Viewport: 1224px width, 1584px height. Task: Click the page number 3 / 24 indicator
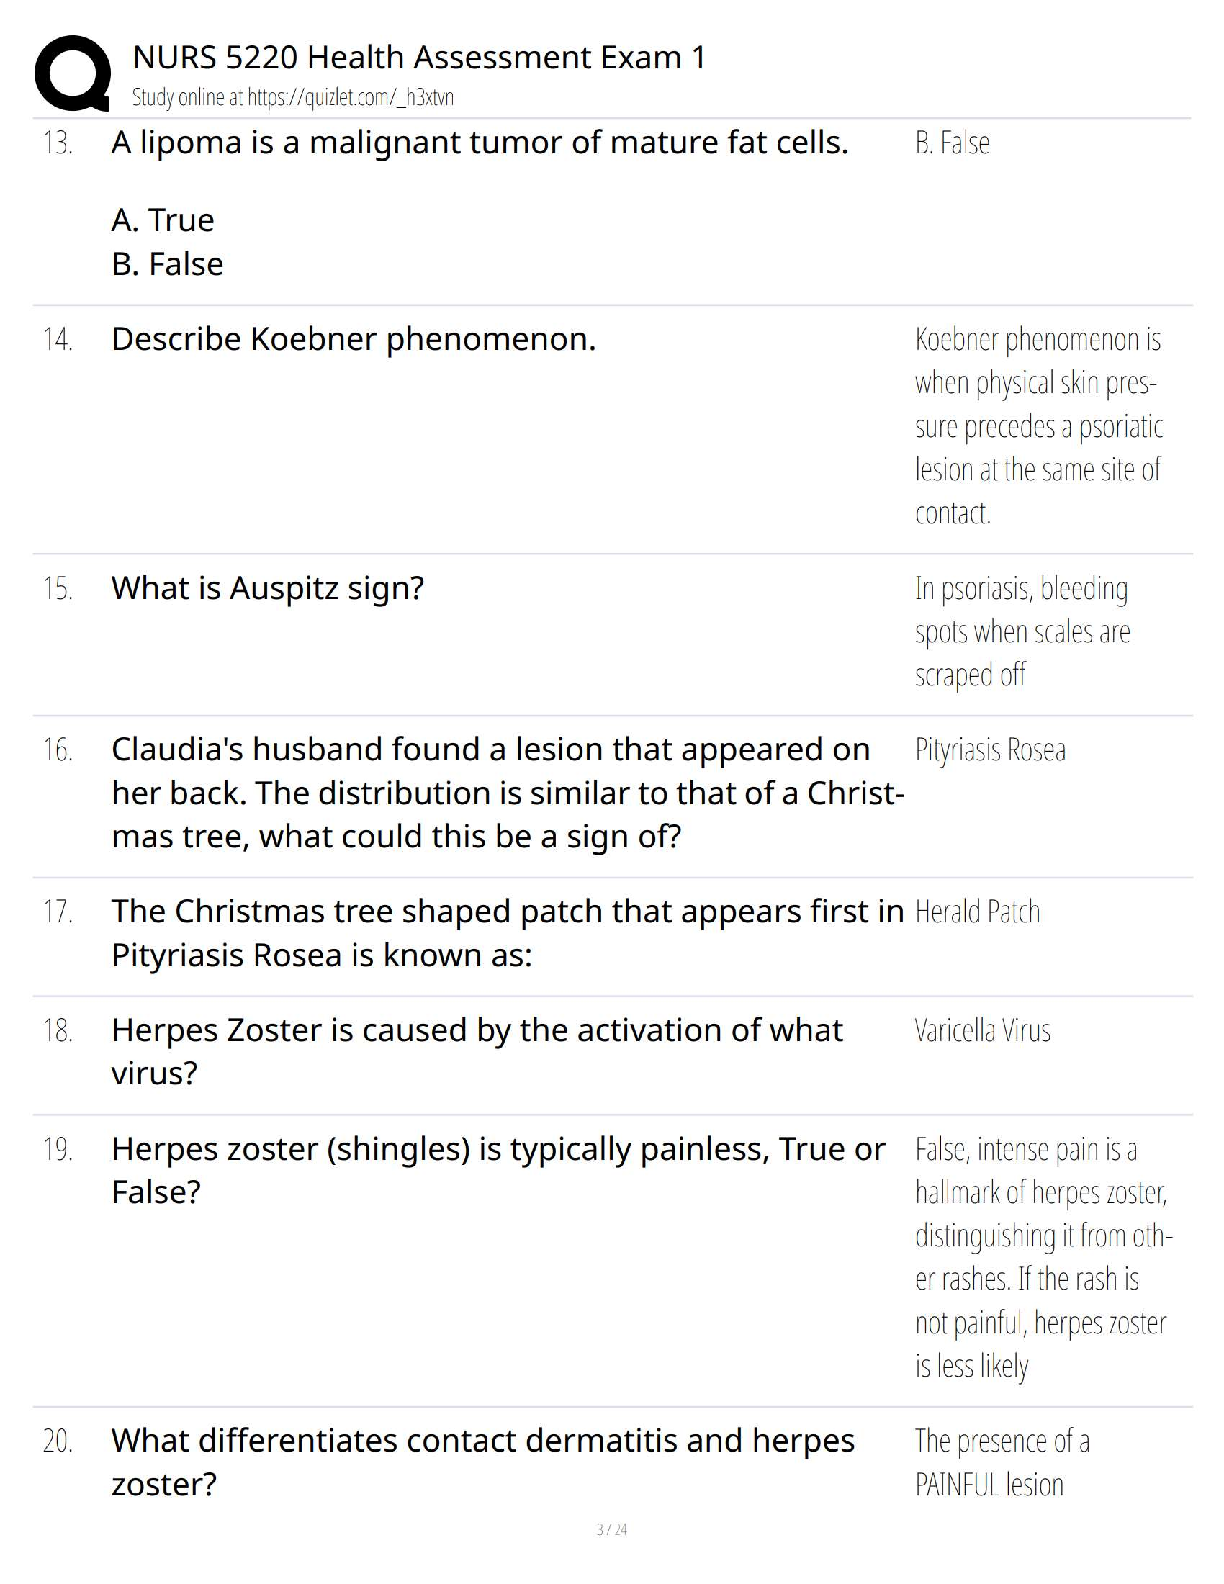click(x=611, y=1529)
